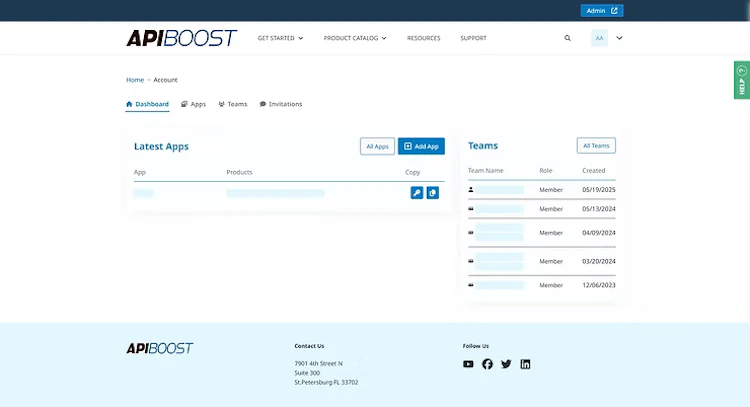Viewport: 750px width, 407px height.
Task: Click the Latest Apps heading
Action: coord(161,146)
